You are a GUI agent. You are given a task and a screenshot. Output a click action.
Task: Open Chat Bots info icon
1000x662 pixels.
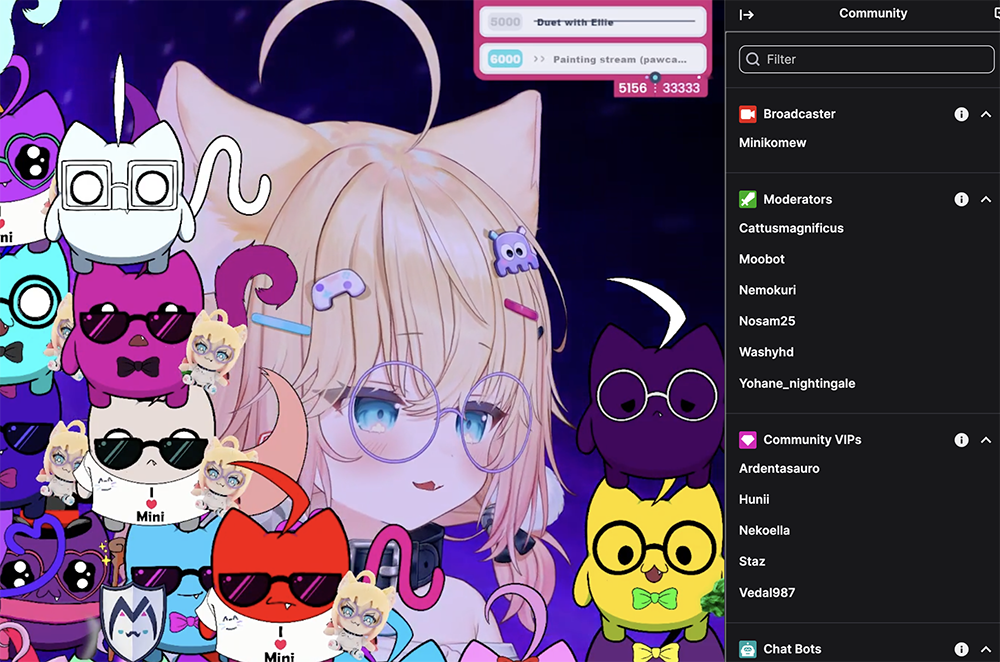[x=961, y=649]
